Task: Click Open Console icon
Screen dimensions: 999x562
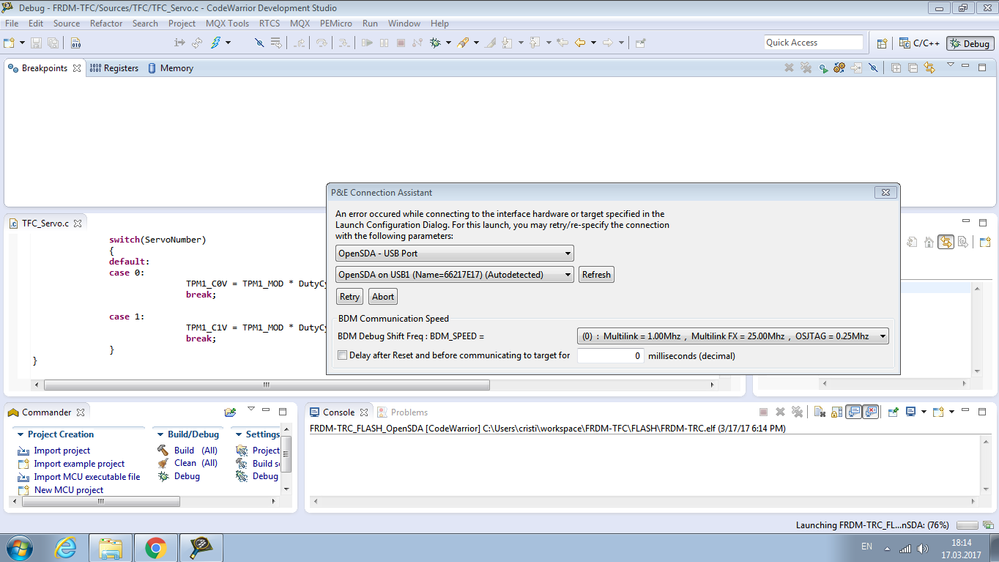Action: (938, 412)
